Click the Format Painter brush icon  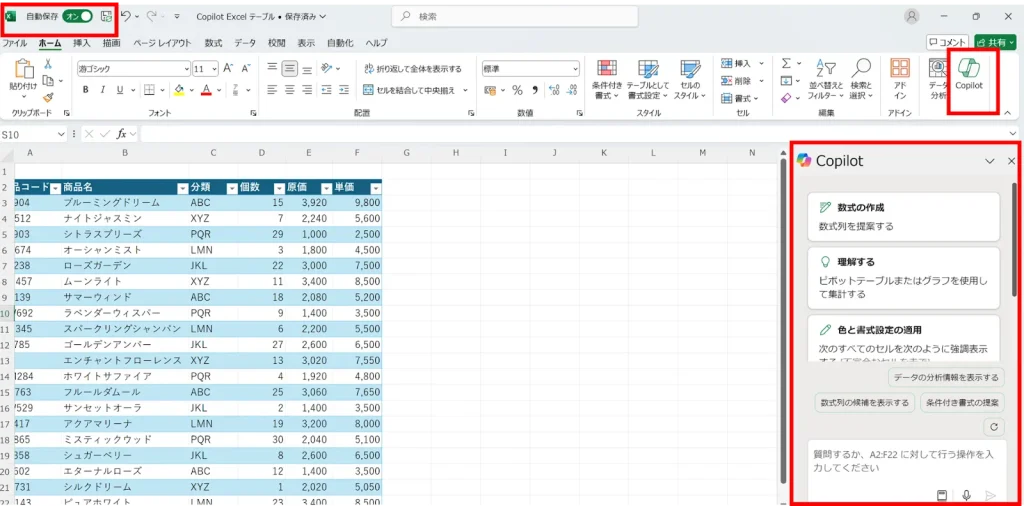tap(48, 98)
